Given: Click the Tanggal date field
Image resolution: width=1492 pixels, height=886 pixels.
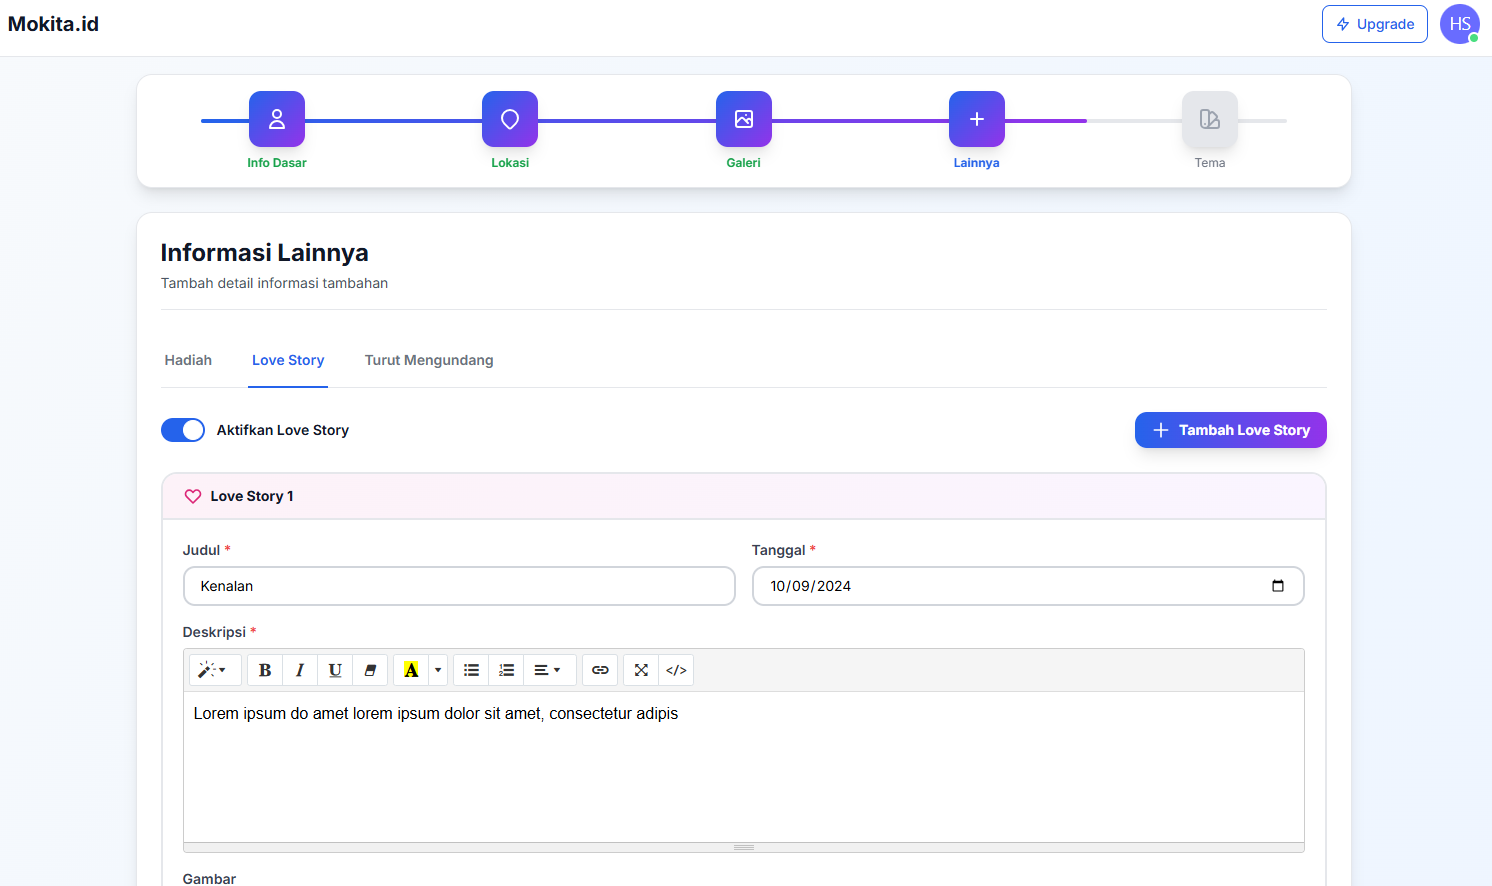Looking at the screenshot, I should pyautogui.click(x=1028, y=586).
